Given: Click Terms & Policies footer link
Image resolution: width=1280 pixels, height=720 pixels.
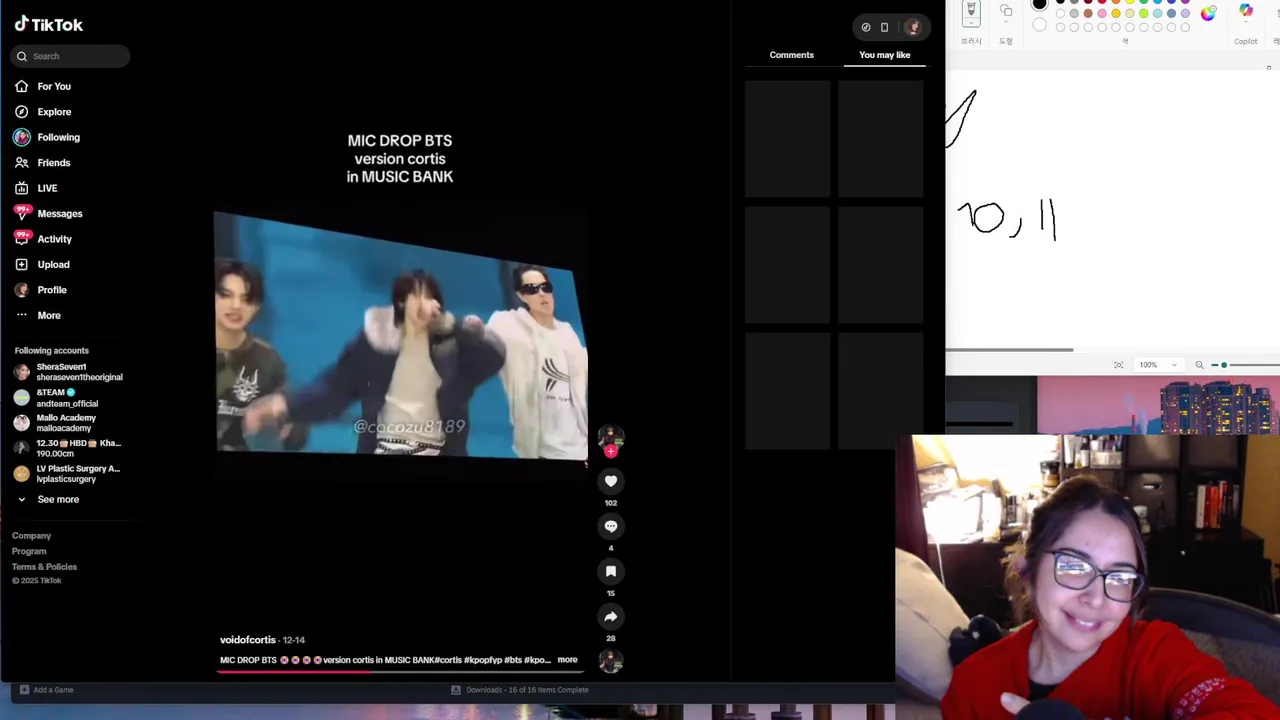Looking at the screenshot, I should pyautogui.click(x=44, y=567).
